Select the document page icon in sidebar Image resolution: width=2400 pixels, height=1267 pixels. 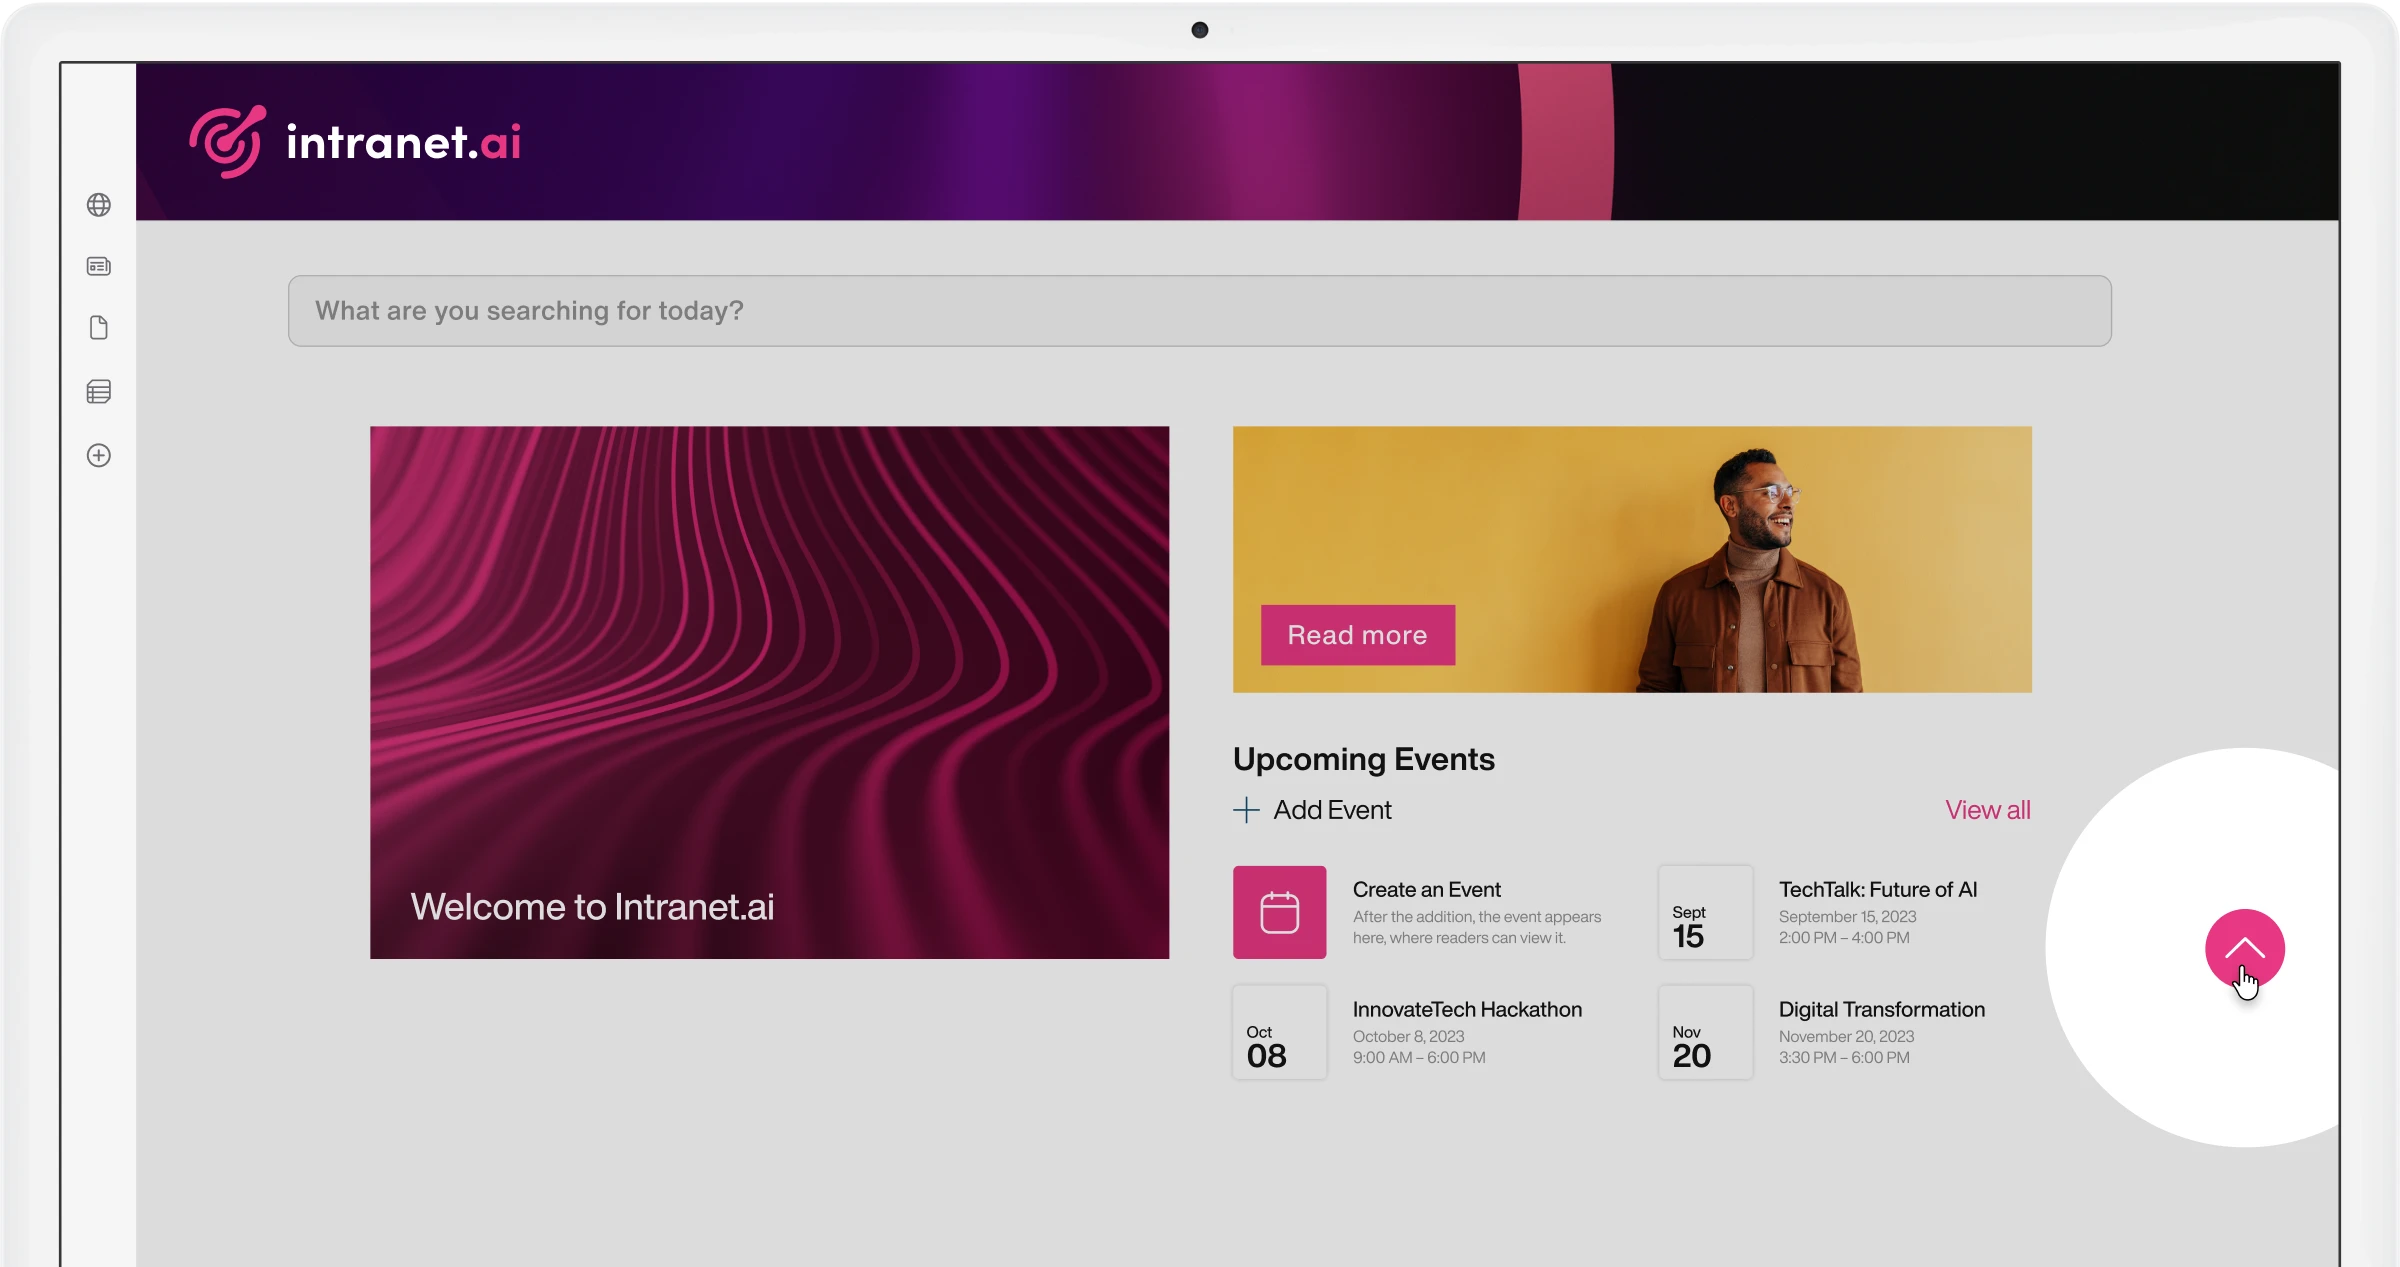coord(99,328)
